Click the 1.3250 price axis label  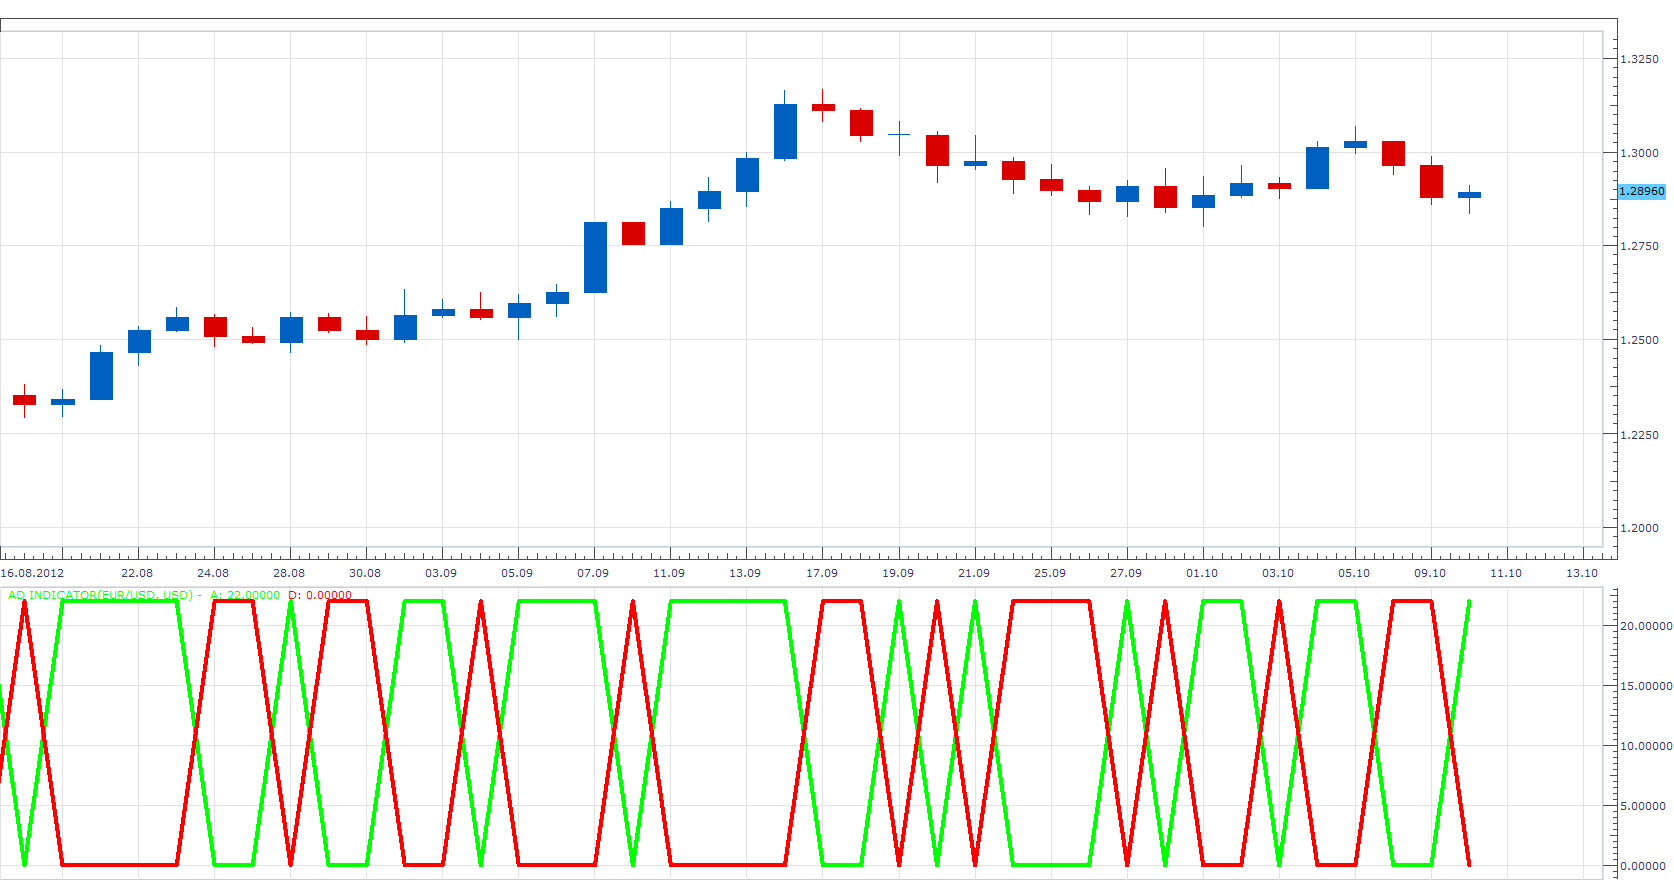click(x=1640, y=59)
